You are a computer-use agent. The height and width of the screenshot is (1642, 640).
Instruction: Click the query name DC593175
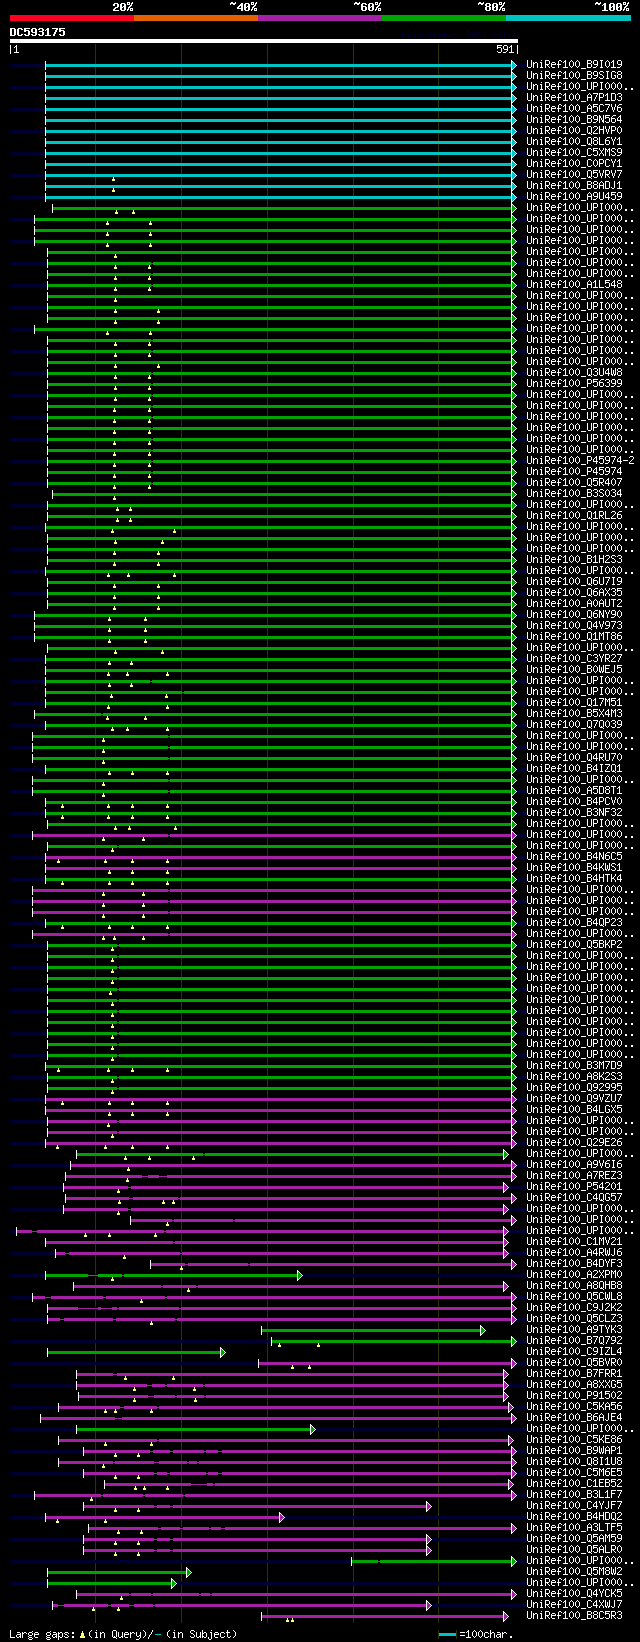[38, 32]
